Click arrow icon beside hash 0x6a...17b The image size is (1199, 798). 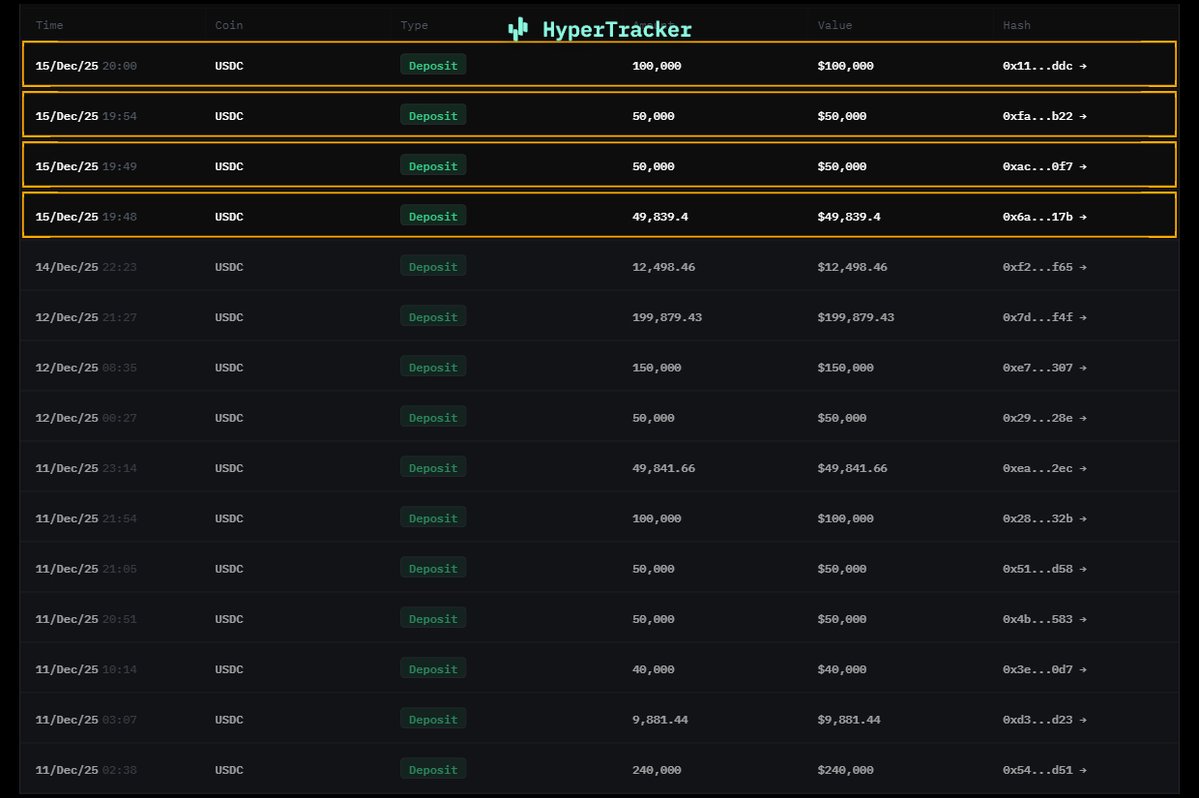click(x=1083, y=217)
